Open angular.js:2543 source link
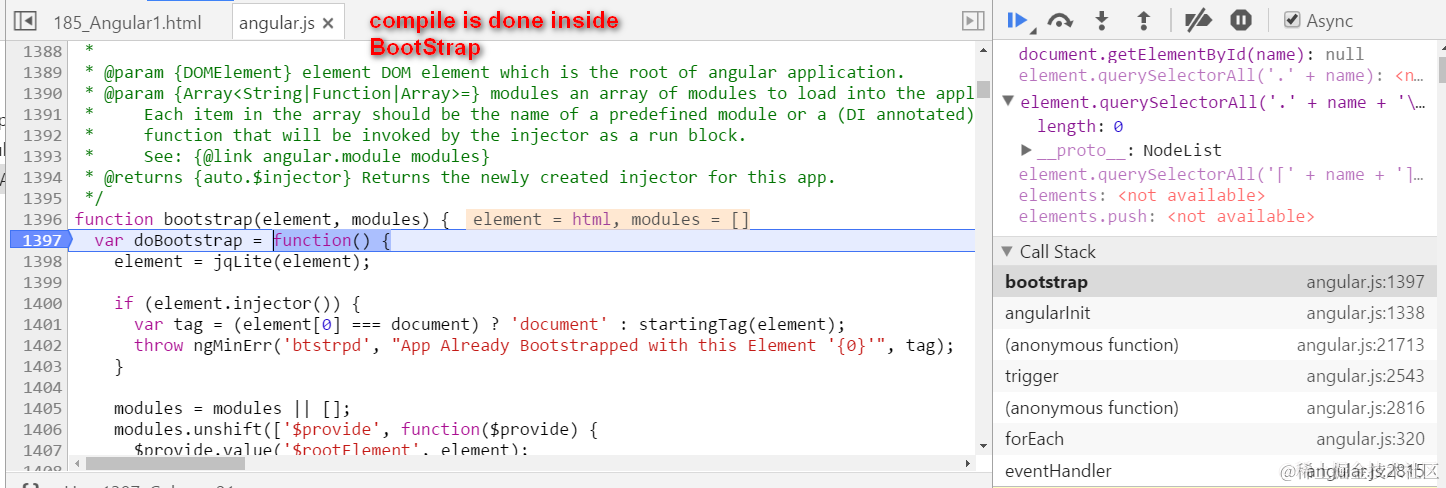Viewport: 1446px width, 488px height. tap(1365, 376)
